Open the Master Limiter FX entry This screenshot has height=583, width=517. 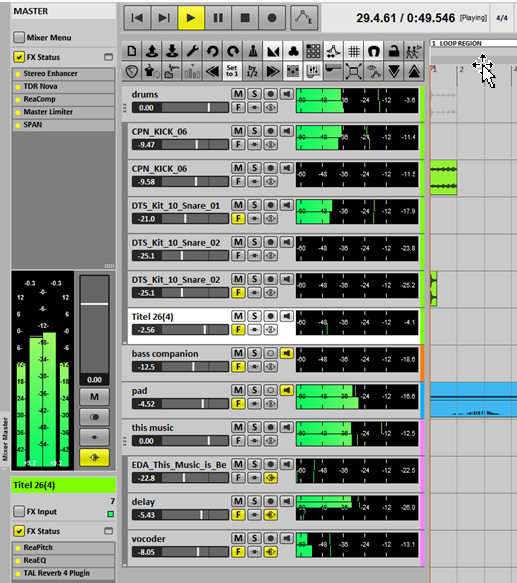point(63,112)
